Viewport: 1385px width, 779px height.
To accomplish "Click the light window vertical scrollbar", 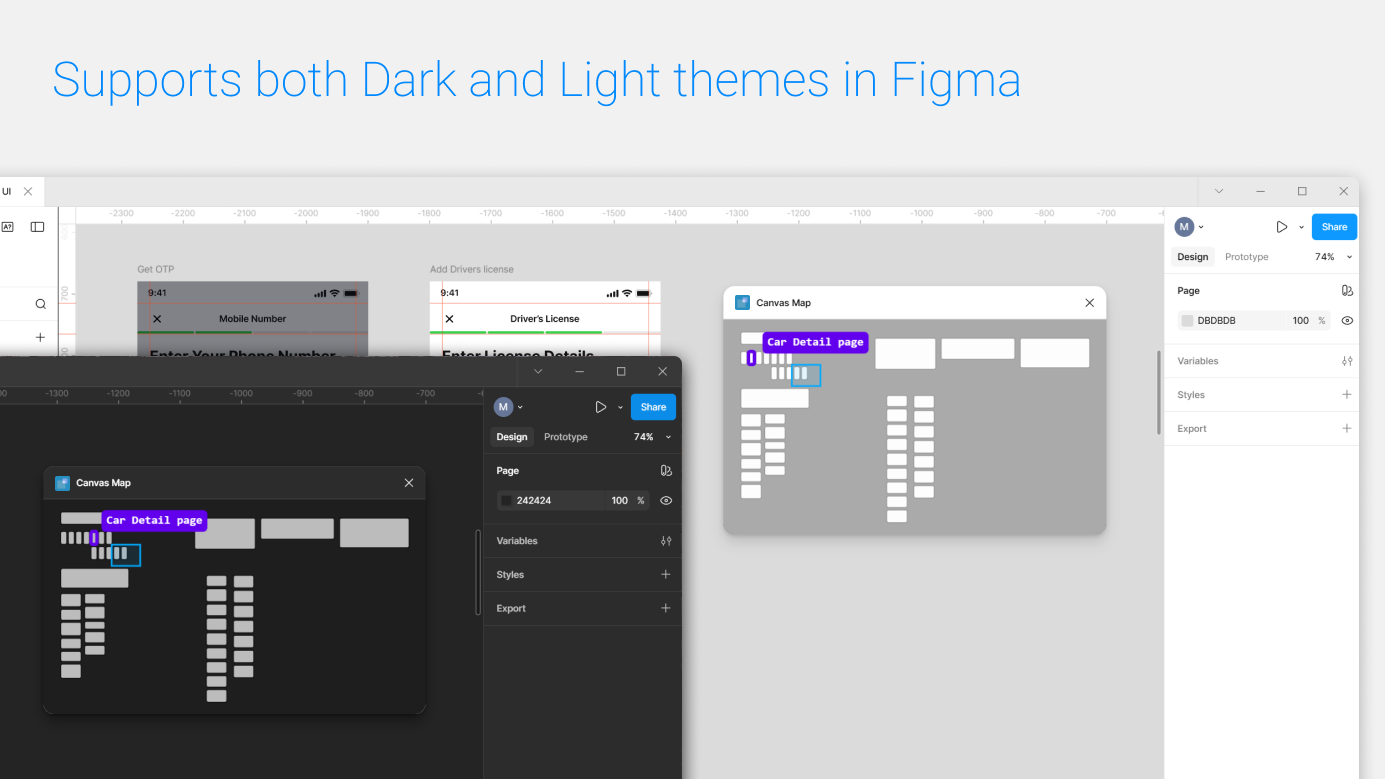I will [x=1159, y=392].
